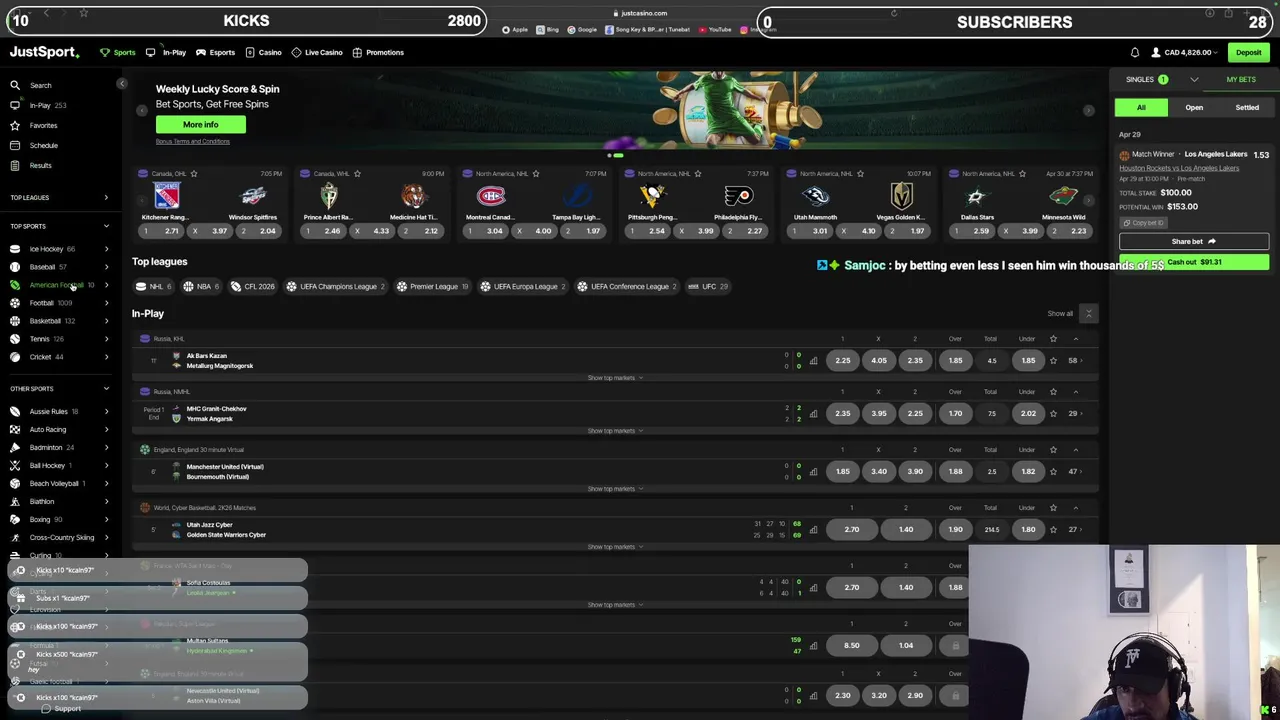
Task: Open the Promotions navigation tab
Action: click(378, 52)
